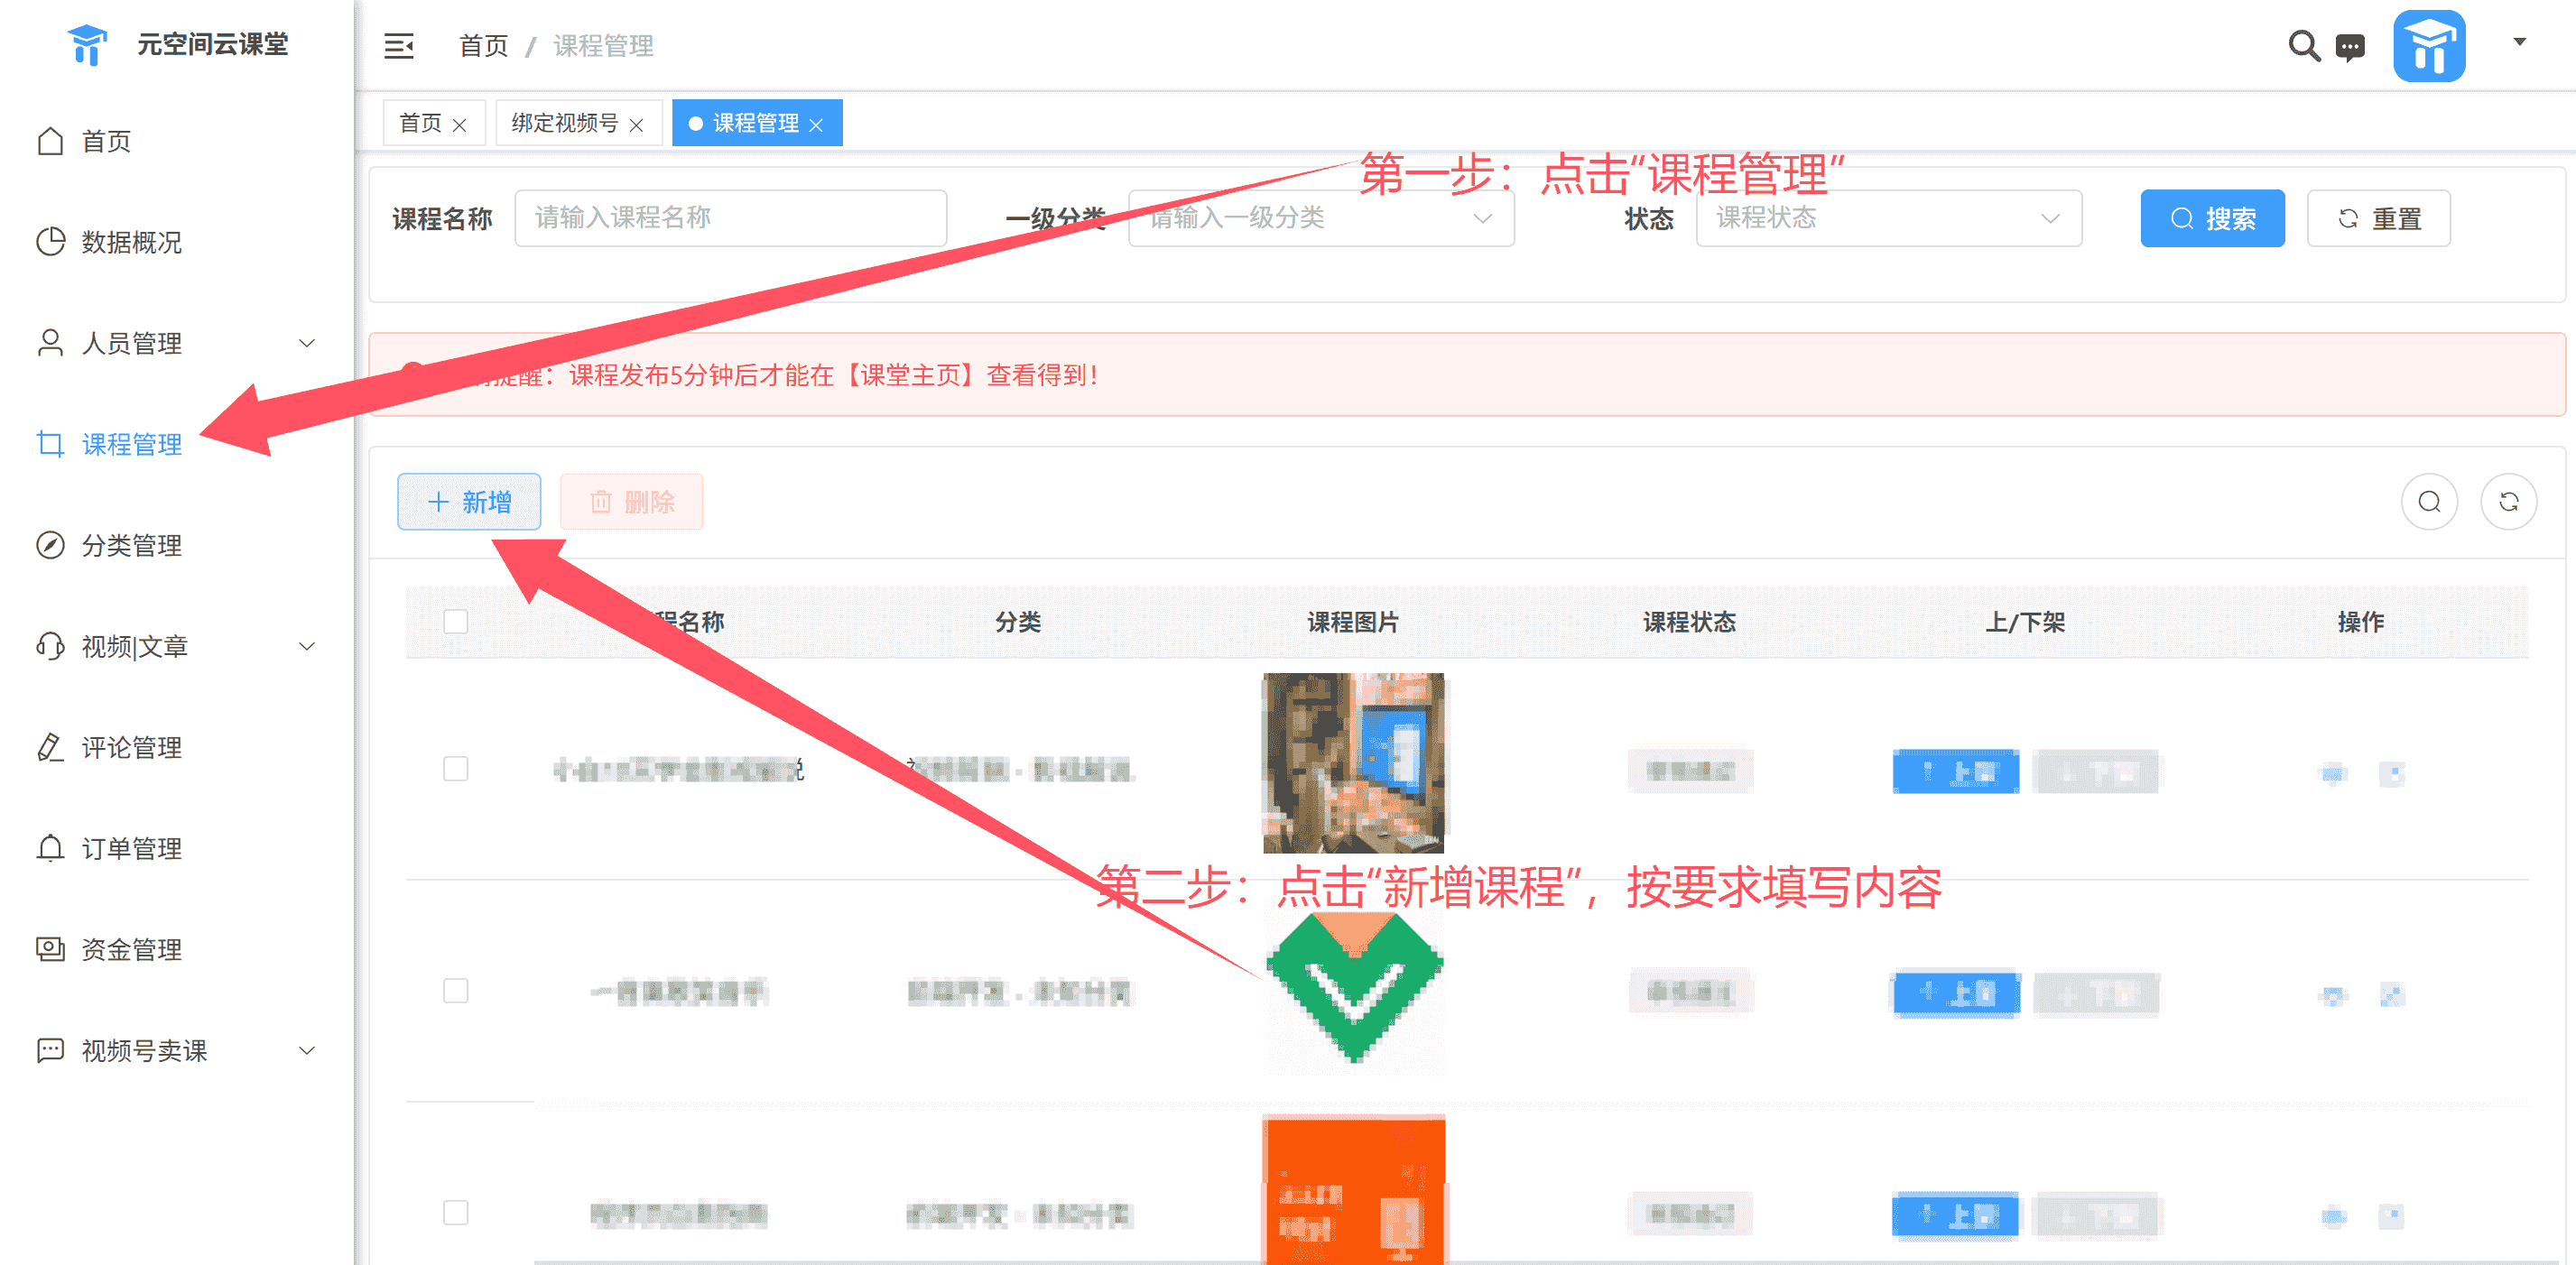Click the 新增 button to add a course
2576x1265 pixels.
click(x=469, y=501)
